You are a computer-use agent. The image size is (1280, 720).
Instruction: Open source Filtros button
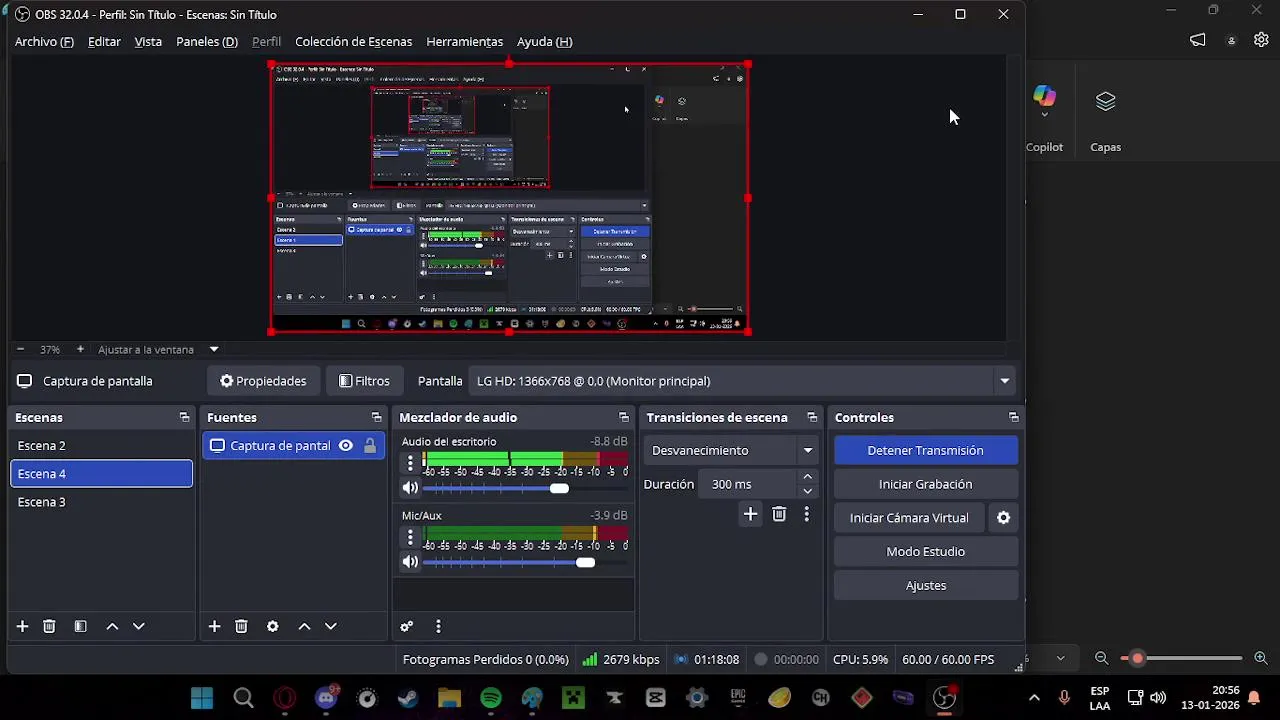(x=364, y=381)
